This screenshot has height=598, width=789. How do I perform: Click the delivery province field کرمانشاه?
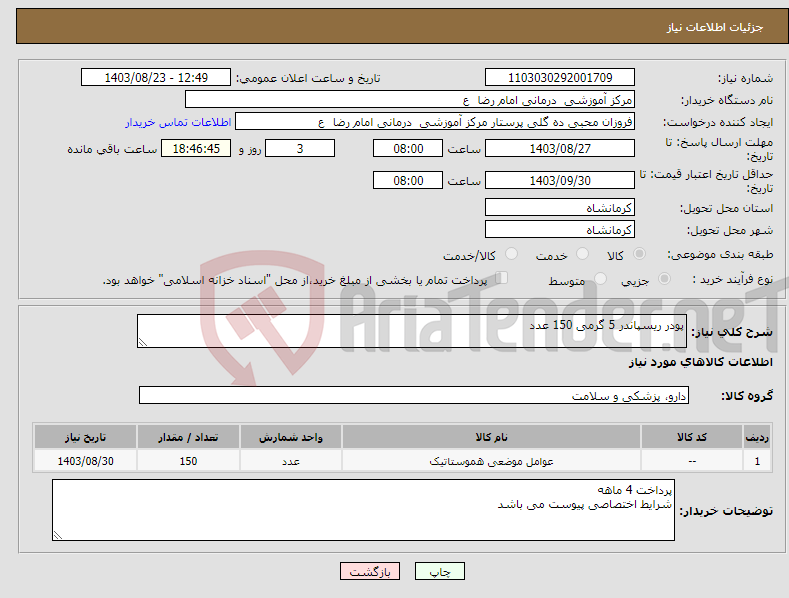(560, 207)
